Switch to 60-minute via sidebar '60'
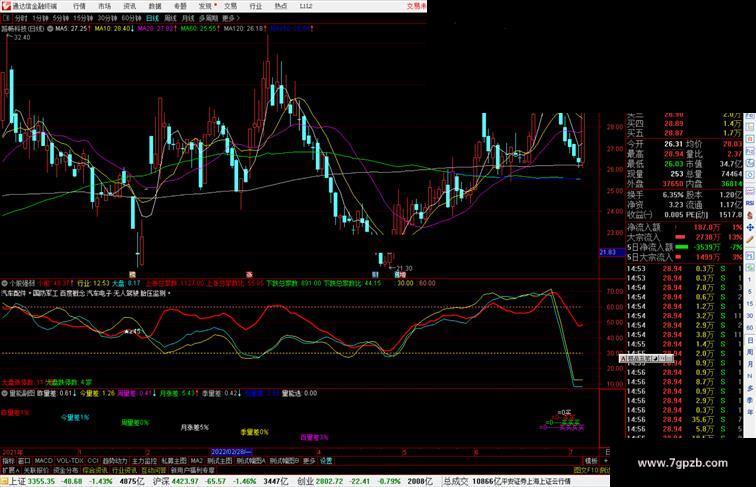756x487 pixels. click(x=750, y=327)
